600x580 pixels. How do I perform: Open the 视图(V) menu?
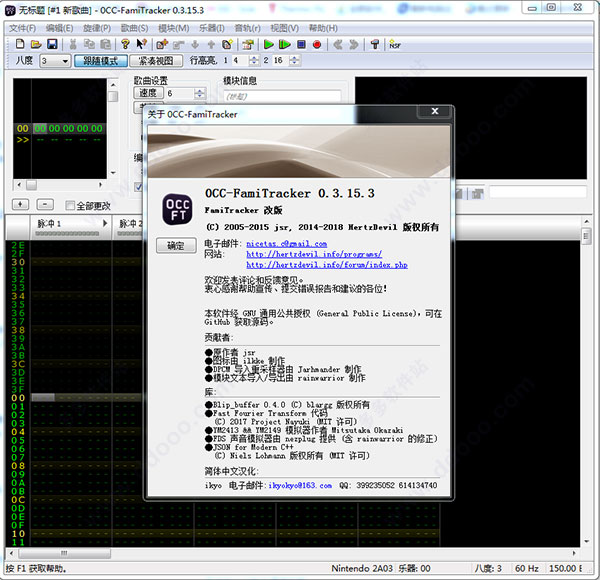click(285, 28)
